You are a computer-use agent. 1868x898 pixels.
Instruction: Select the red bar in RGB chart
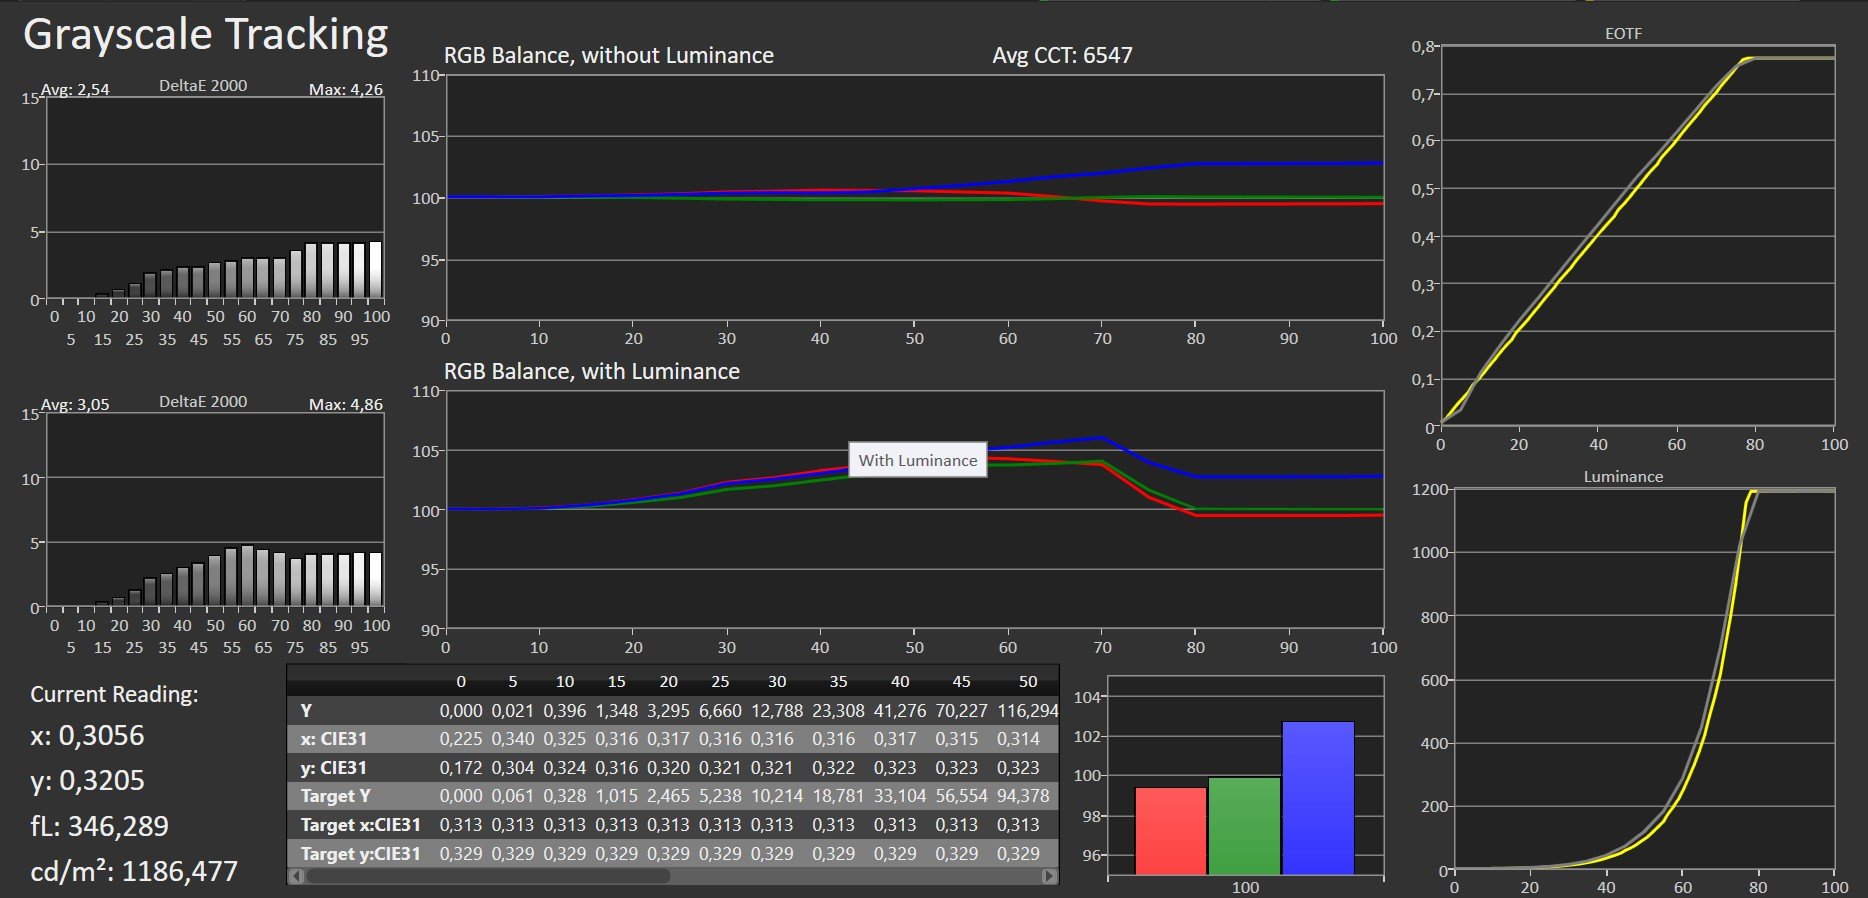1170,831
